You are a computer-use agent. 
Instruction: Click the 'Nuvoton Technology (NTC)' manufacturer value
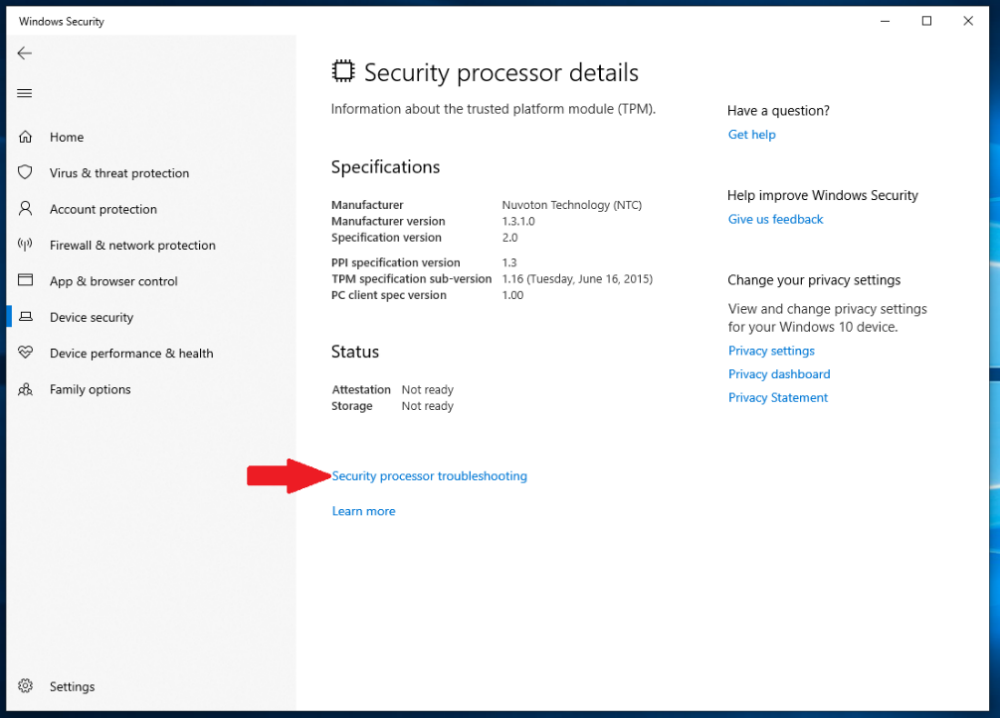(x=571, y=205)
